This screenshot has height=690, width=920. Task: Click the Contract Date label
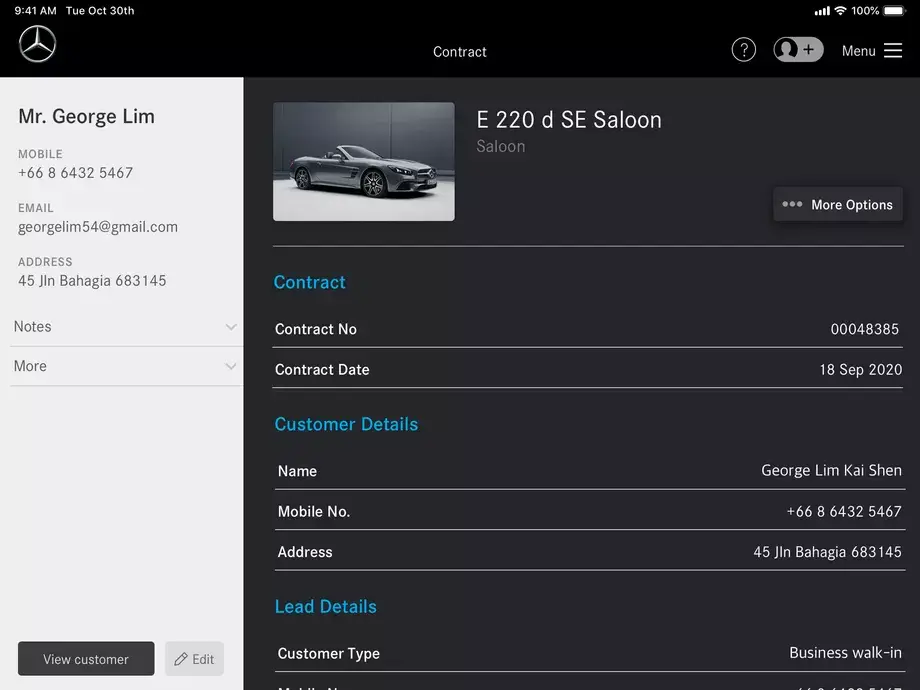(x=322, y=370)
